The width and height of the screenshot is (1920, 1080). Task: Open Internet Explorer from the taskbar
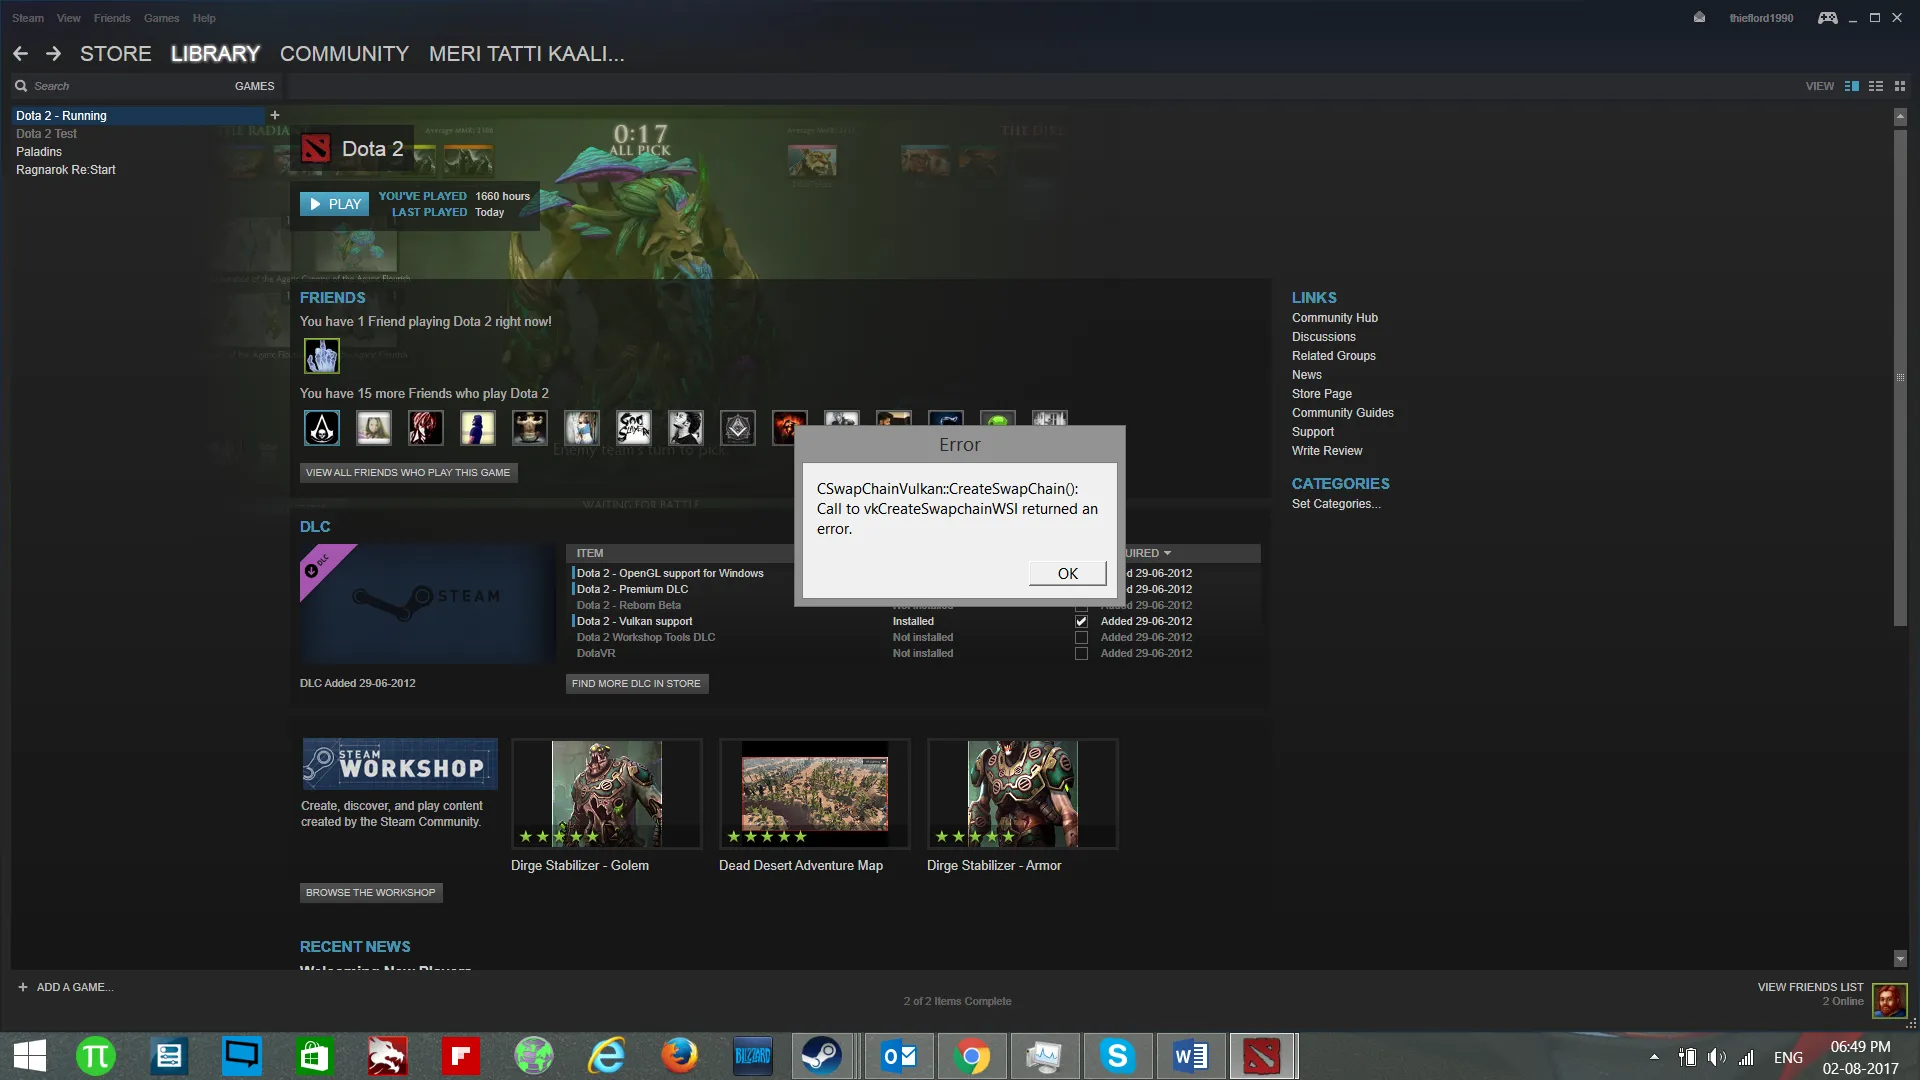tap(607, 1056)
